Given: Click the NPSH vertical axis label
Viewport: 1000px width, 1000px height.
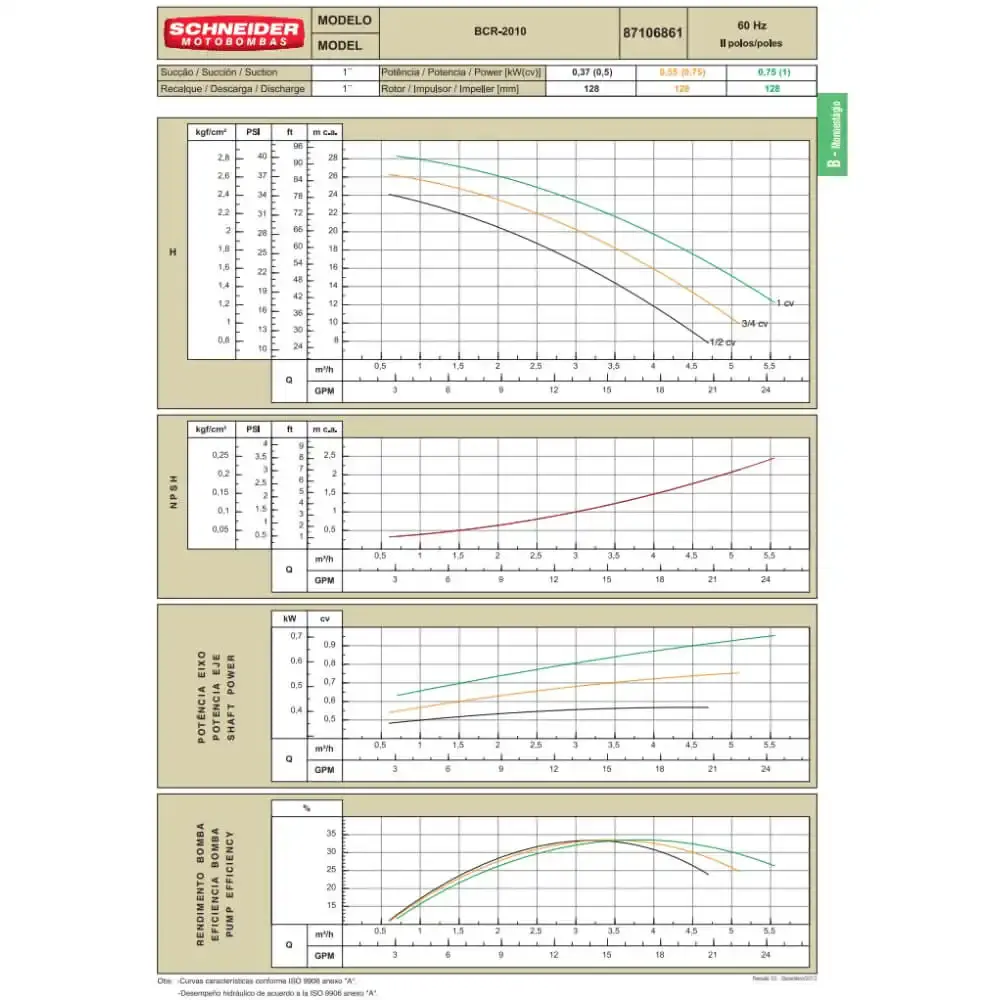Looking at the screenshot, I should [x=173, y=492].
